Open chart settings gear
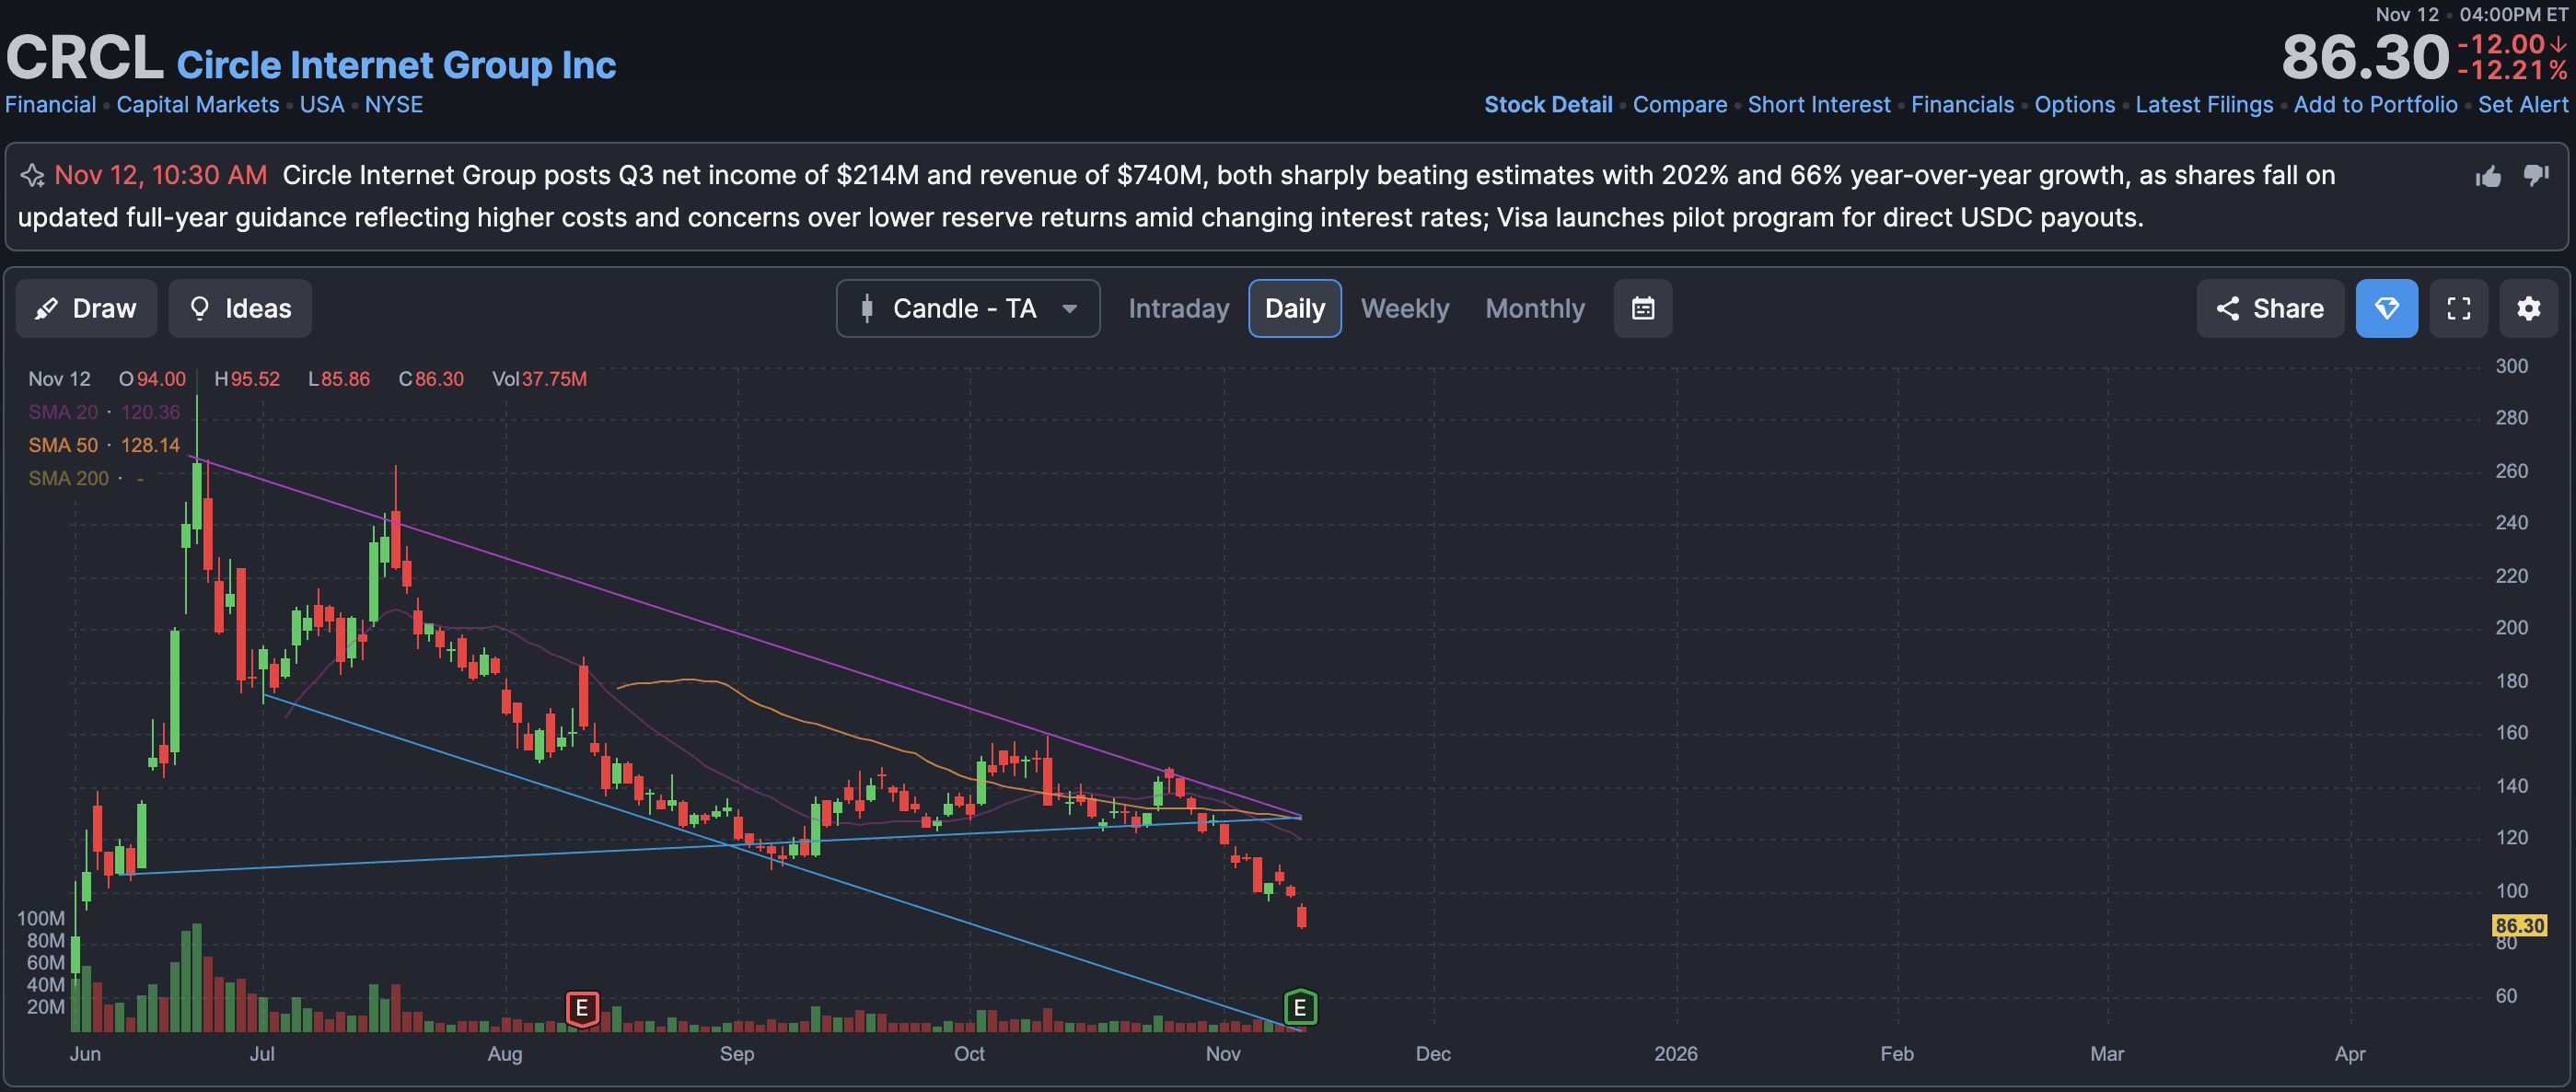The image size is (2576, 1092). 2528,308
